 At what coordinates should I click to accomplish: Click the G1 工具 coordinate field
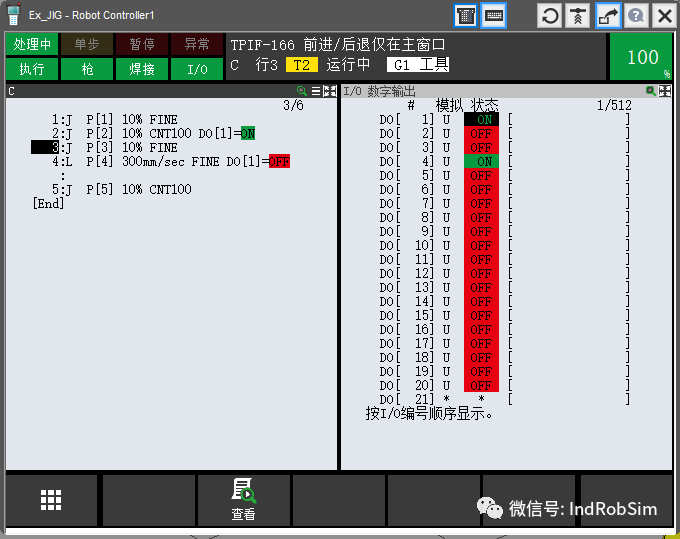(418, 65)
